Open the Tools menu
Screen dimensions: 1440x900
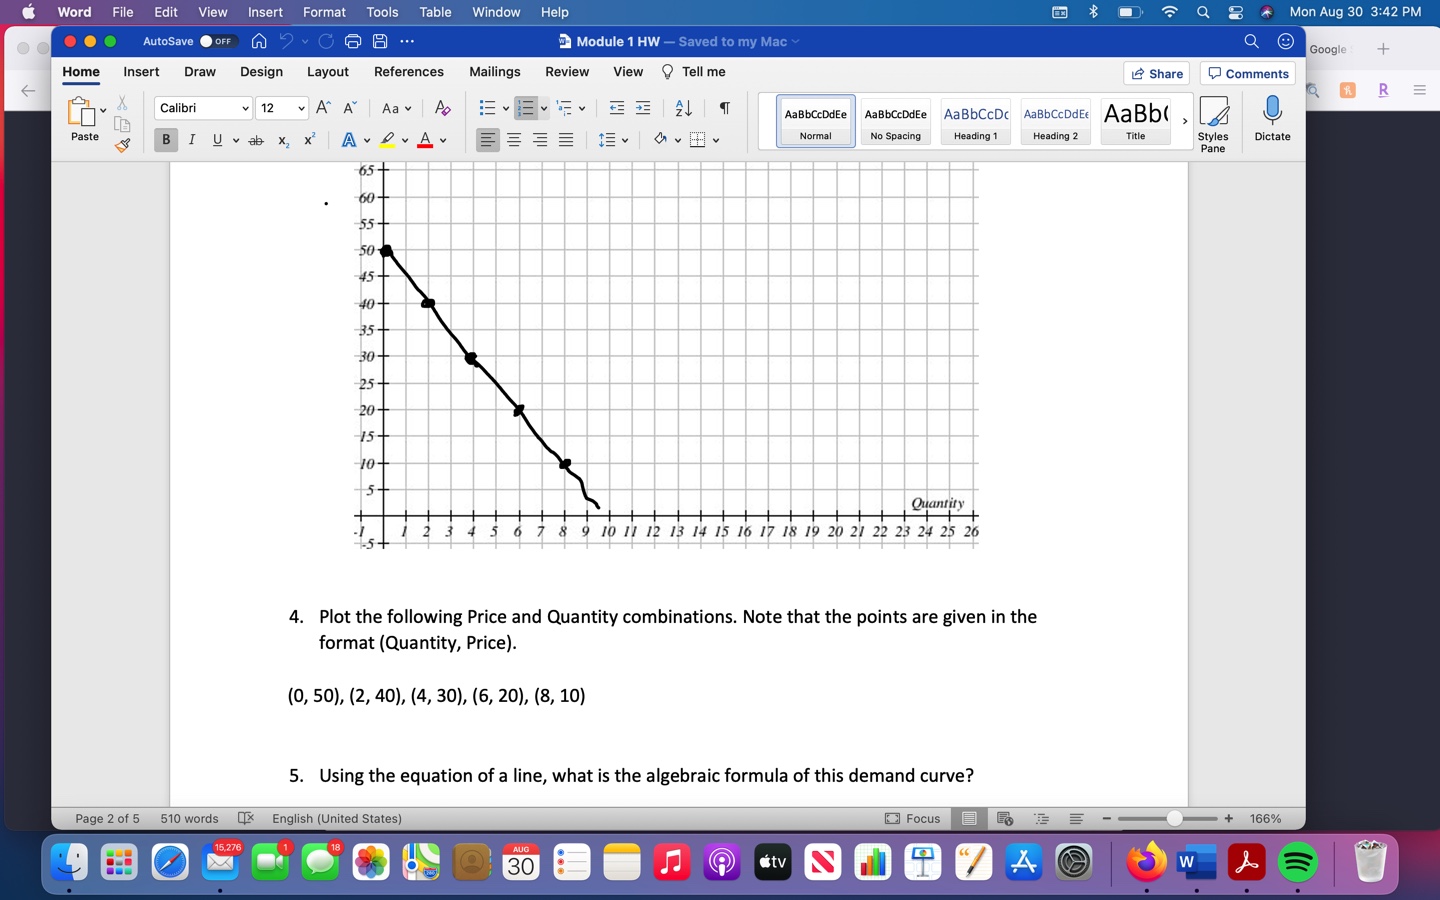click(x=381, y=12)
